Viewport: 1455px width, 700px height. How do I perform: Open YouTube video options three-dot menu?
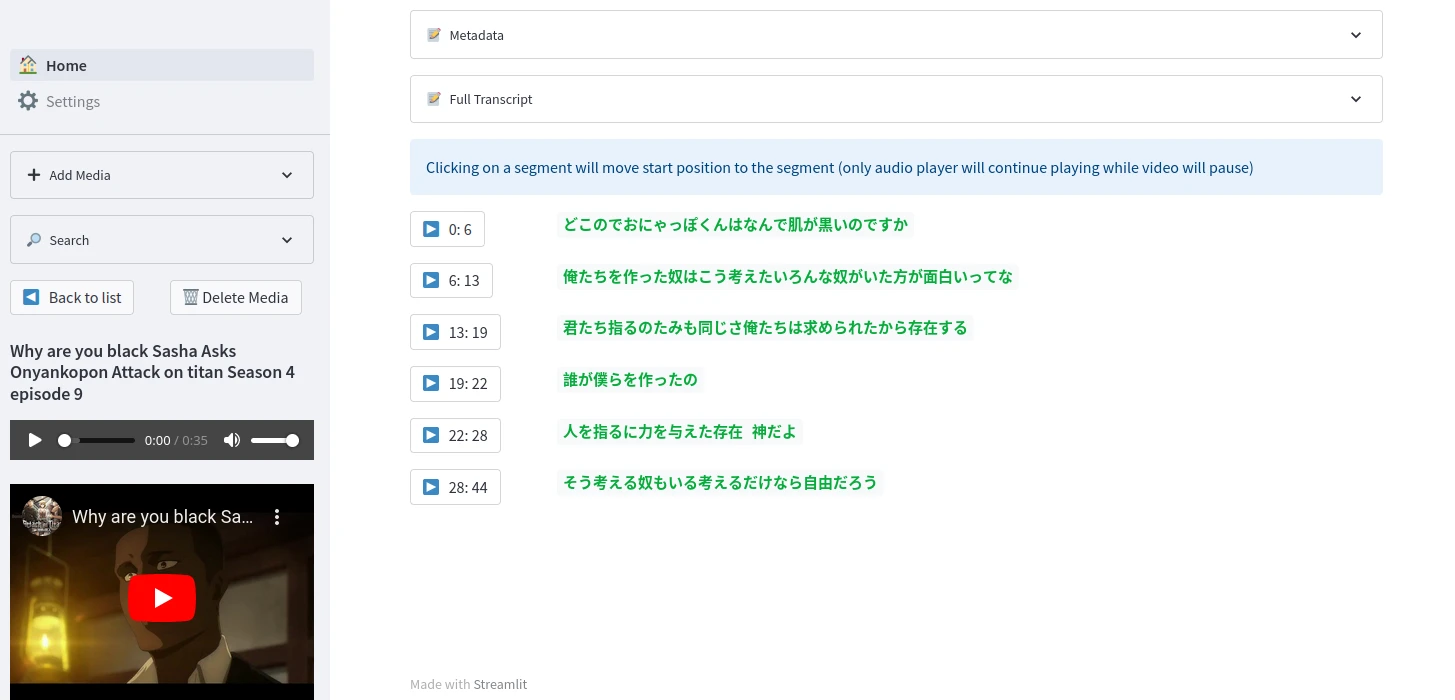point(277,517)
